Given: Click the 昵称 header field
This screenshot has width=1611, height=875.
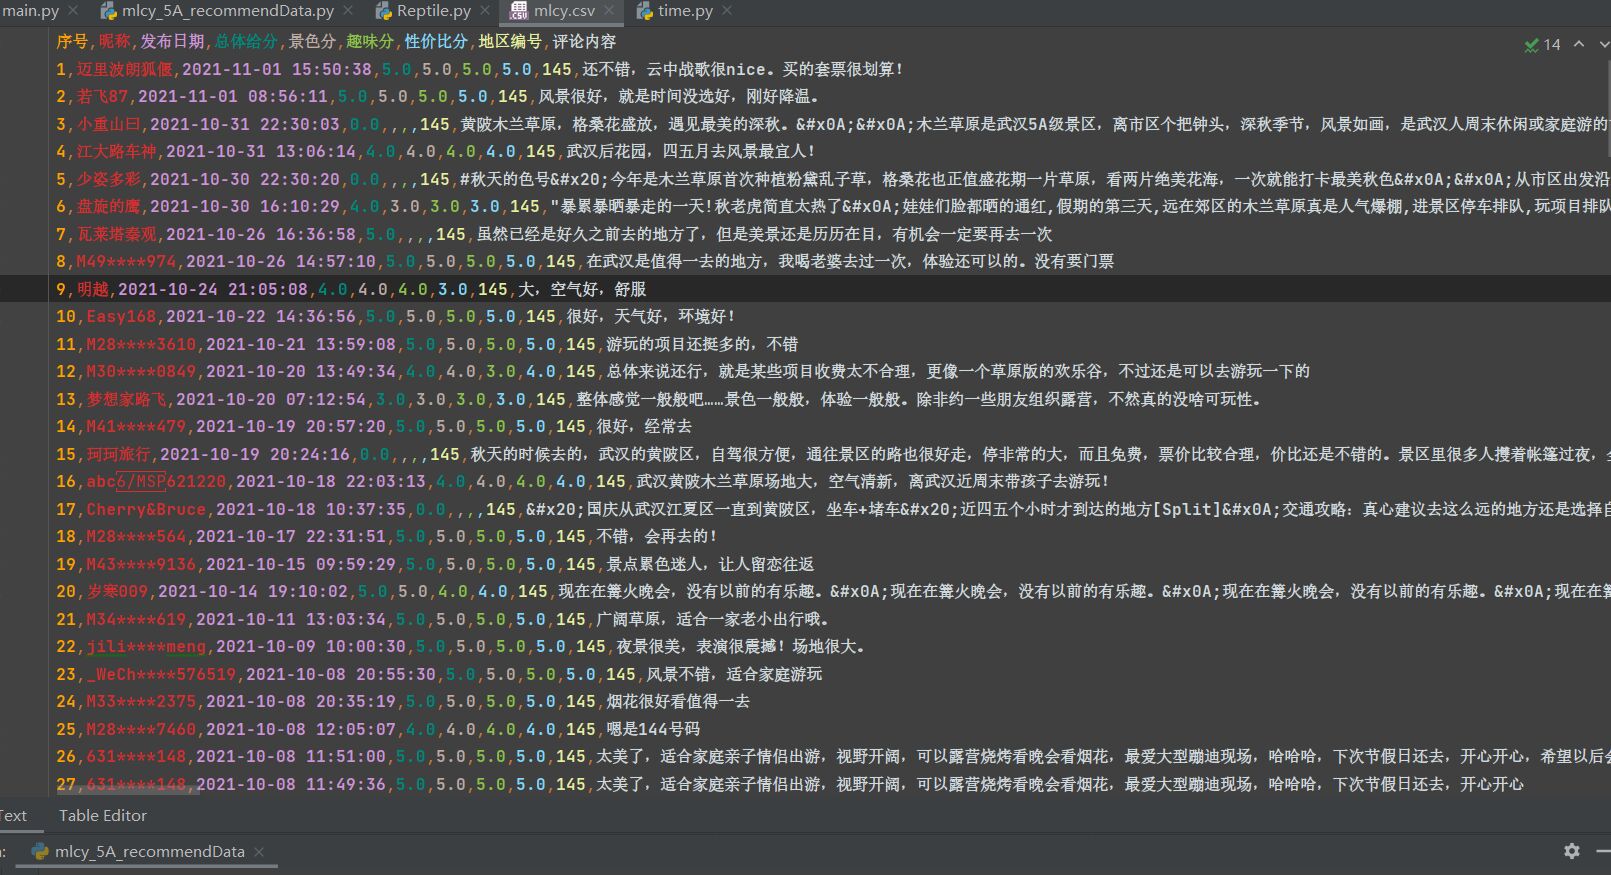Looking at the screenshot, I should point(114,41).
